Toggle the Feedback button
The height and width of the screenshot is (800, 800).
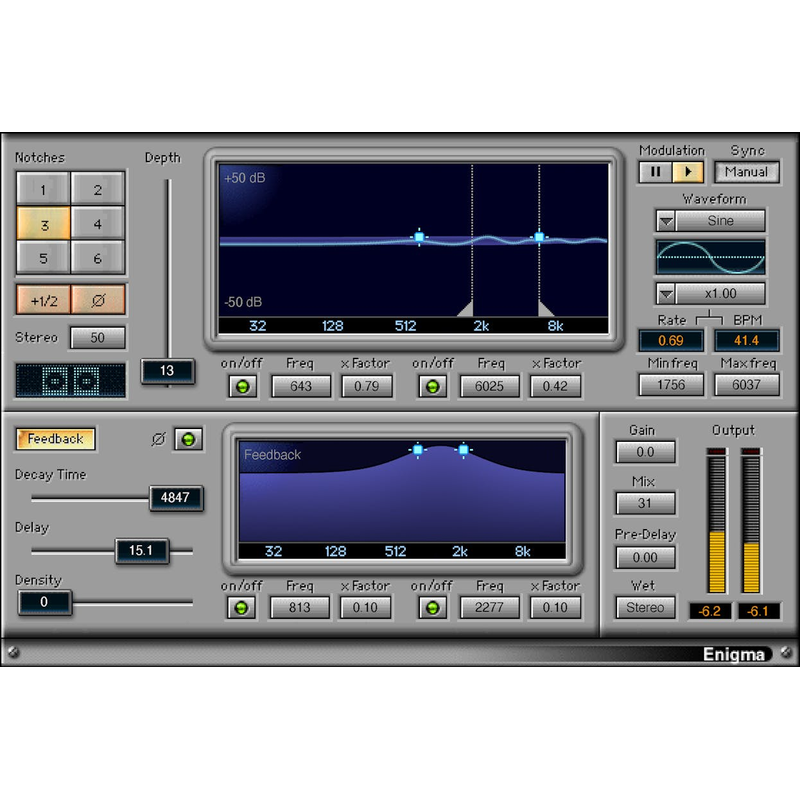56,439
